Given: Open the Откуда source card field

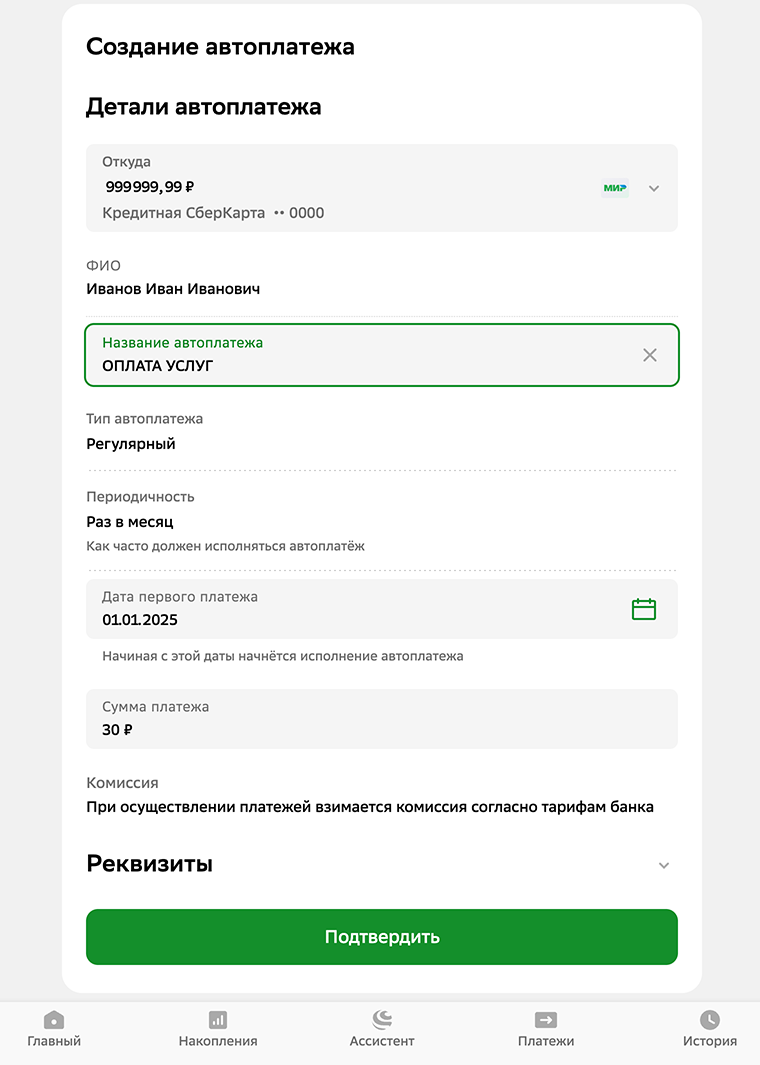Looking at the screenshot, I should point(382,187).
